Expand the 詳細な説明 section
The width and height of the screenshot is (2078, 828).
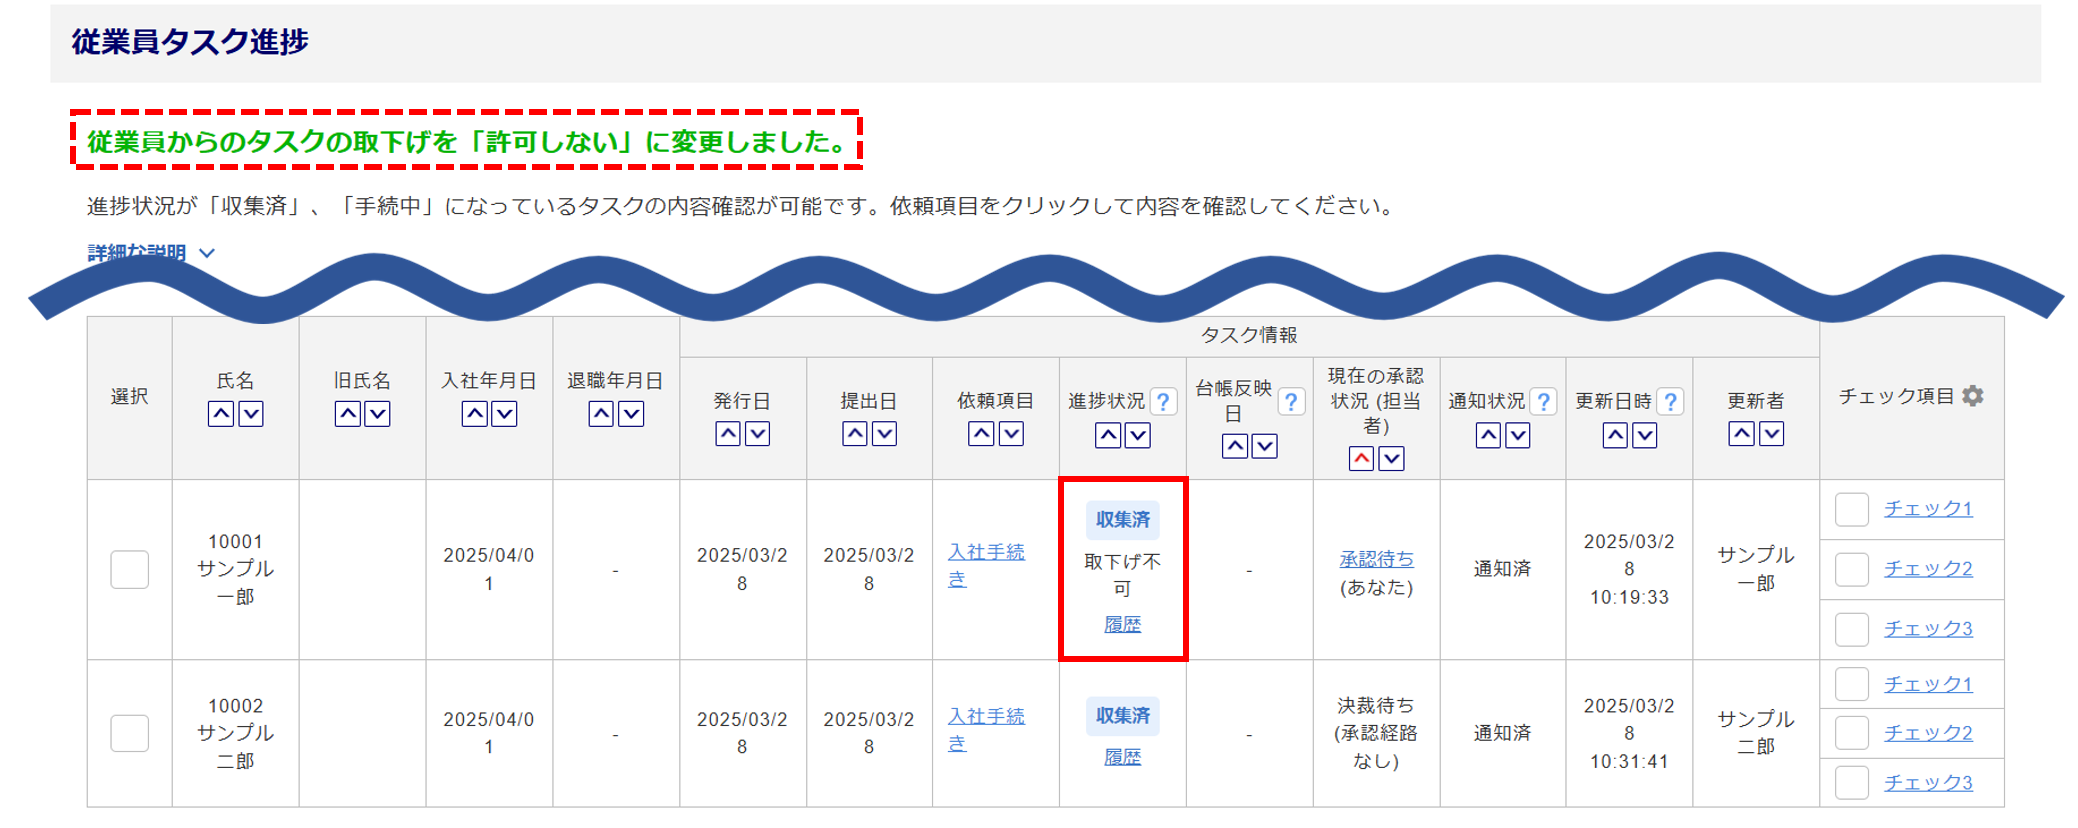(x=150, y=252)
